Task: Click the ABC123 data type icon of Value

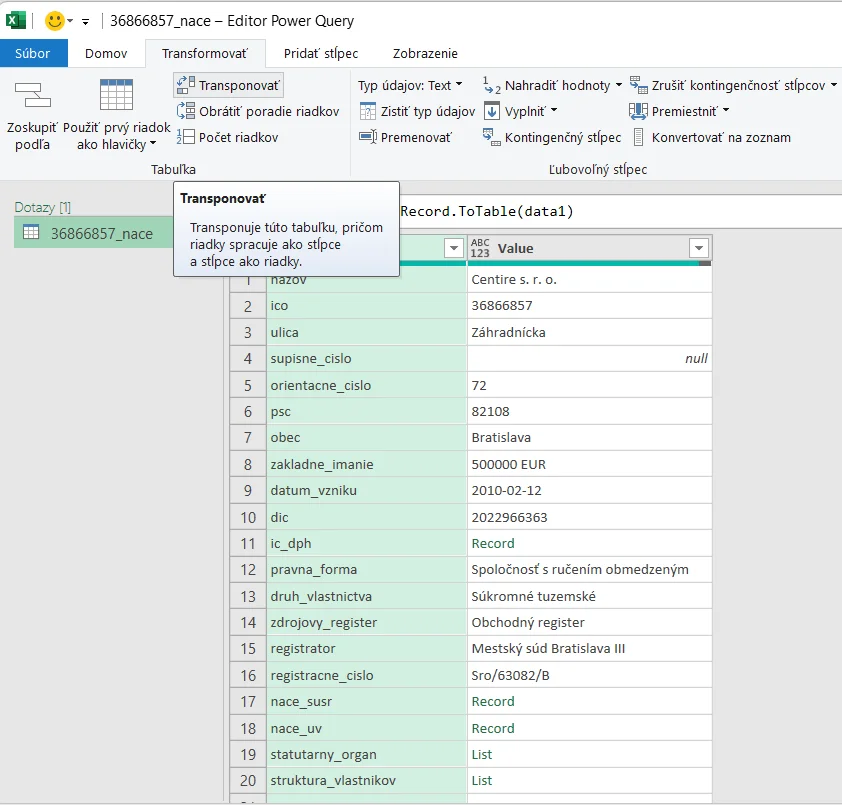Action: tap(480, 248)
